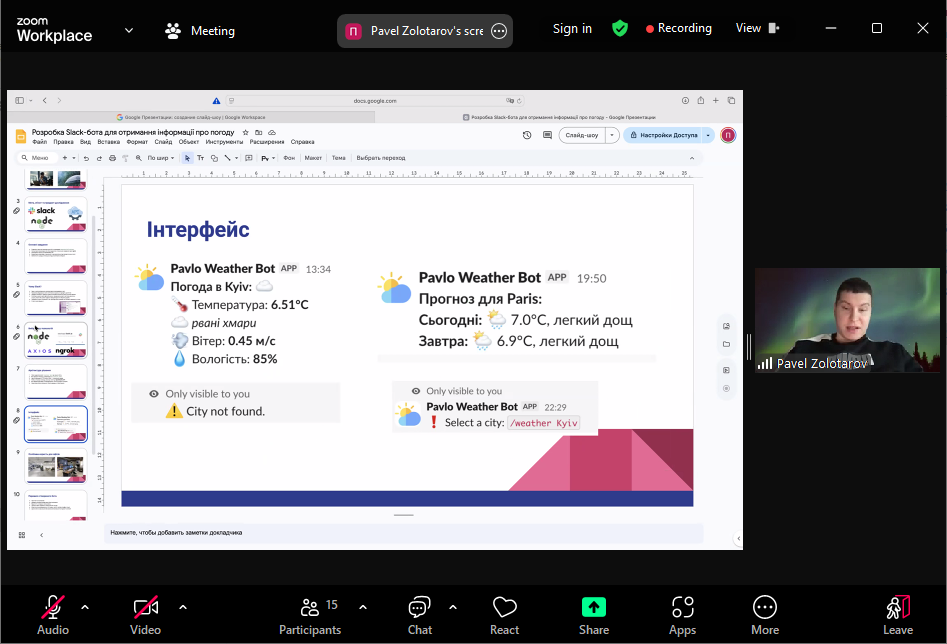Switch to the Meeting tab
947x644 pixels.
click(200, 30)
